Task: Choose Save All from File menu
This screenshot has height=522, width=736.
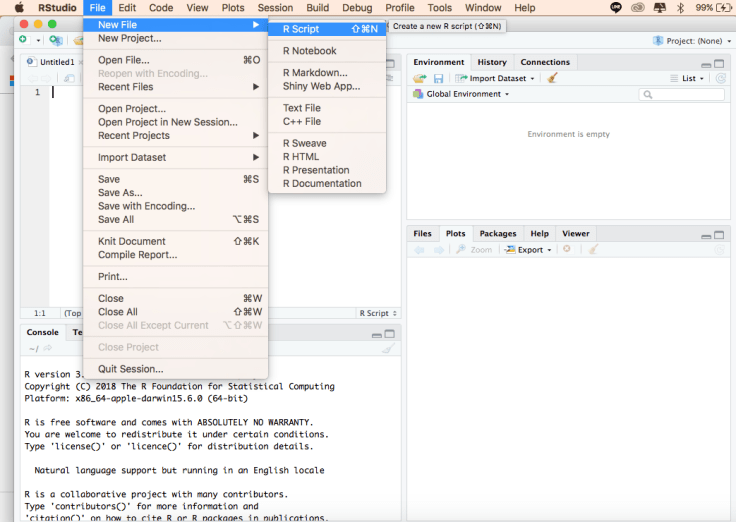Action: pos(176,220)
